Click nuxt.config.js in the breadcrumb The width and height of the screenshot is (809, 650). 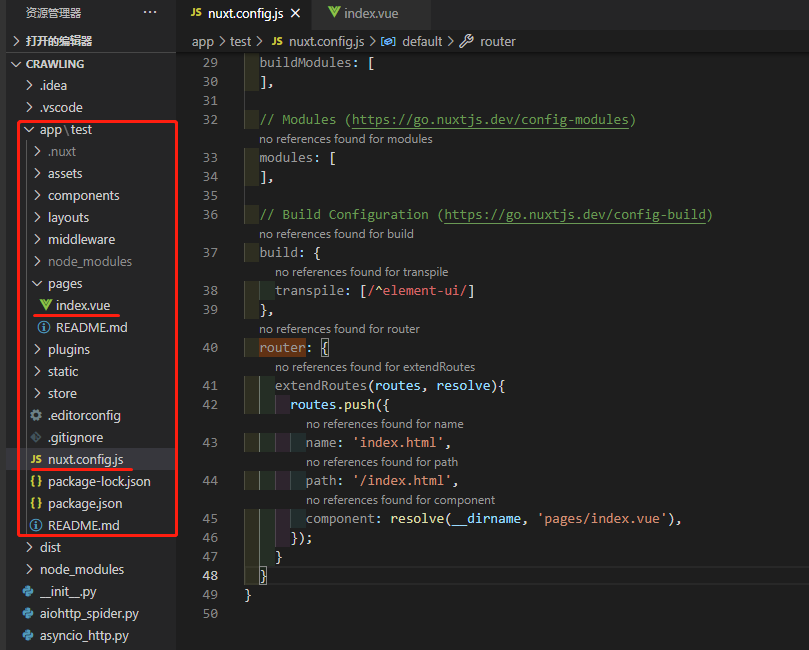[326, 42]
